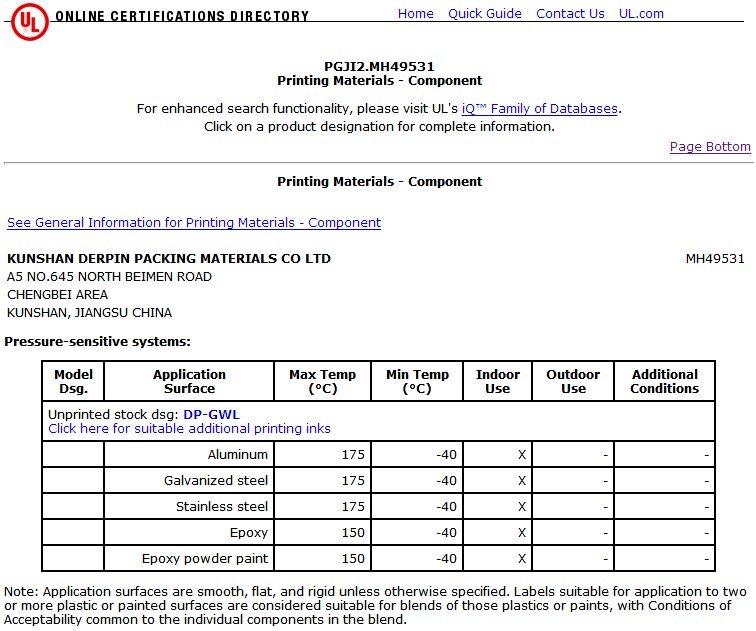Jump to Page Bottom link

click(x=710, y=147)
